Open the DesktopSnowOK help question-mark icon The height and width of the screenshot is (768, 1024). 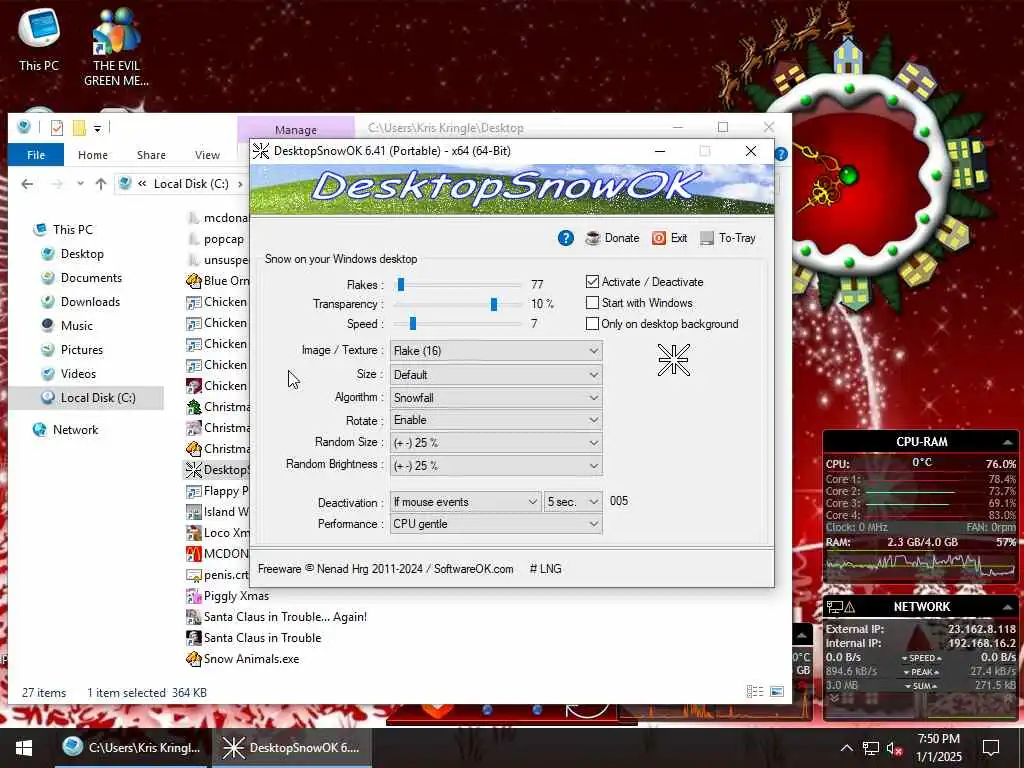point(566,238)
